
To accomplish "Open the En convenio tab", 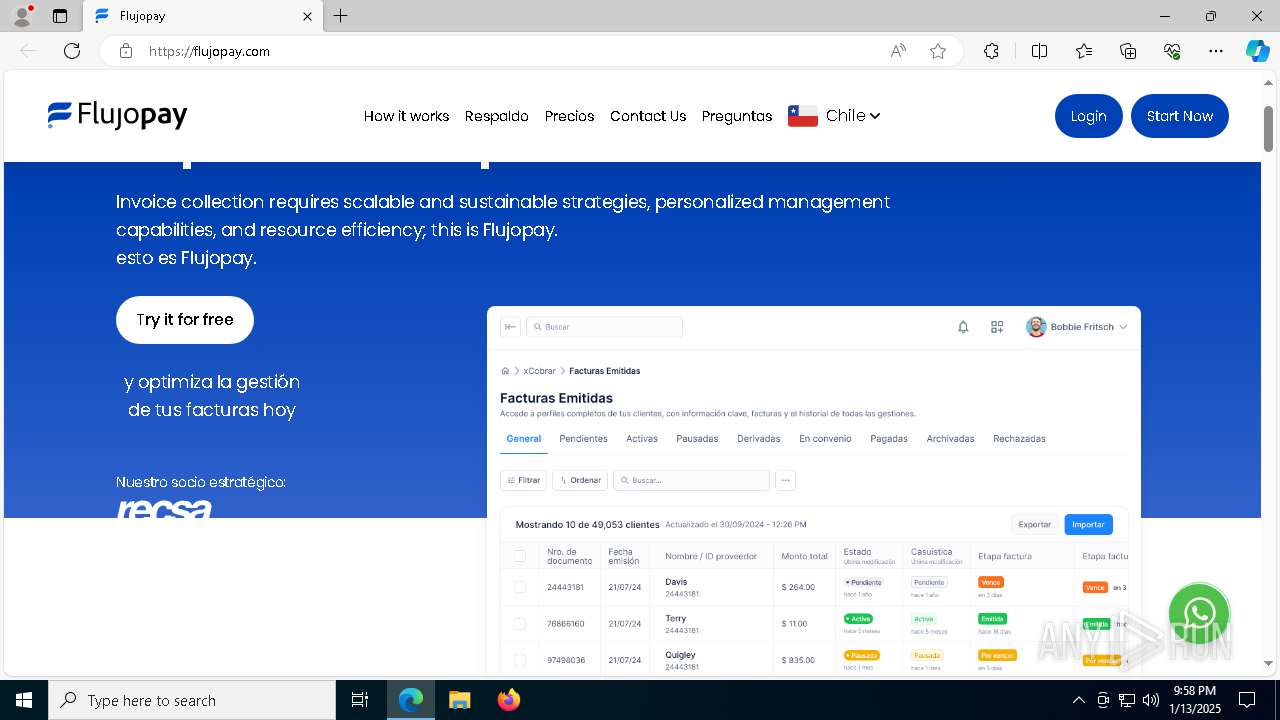I will point(825,439).
